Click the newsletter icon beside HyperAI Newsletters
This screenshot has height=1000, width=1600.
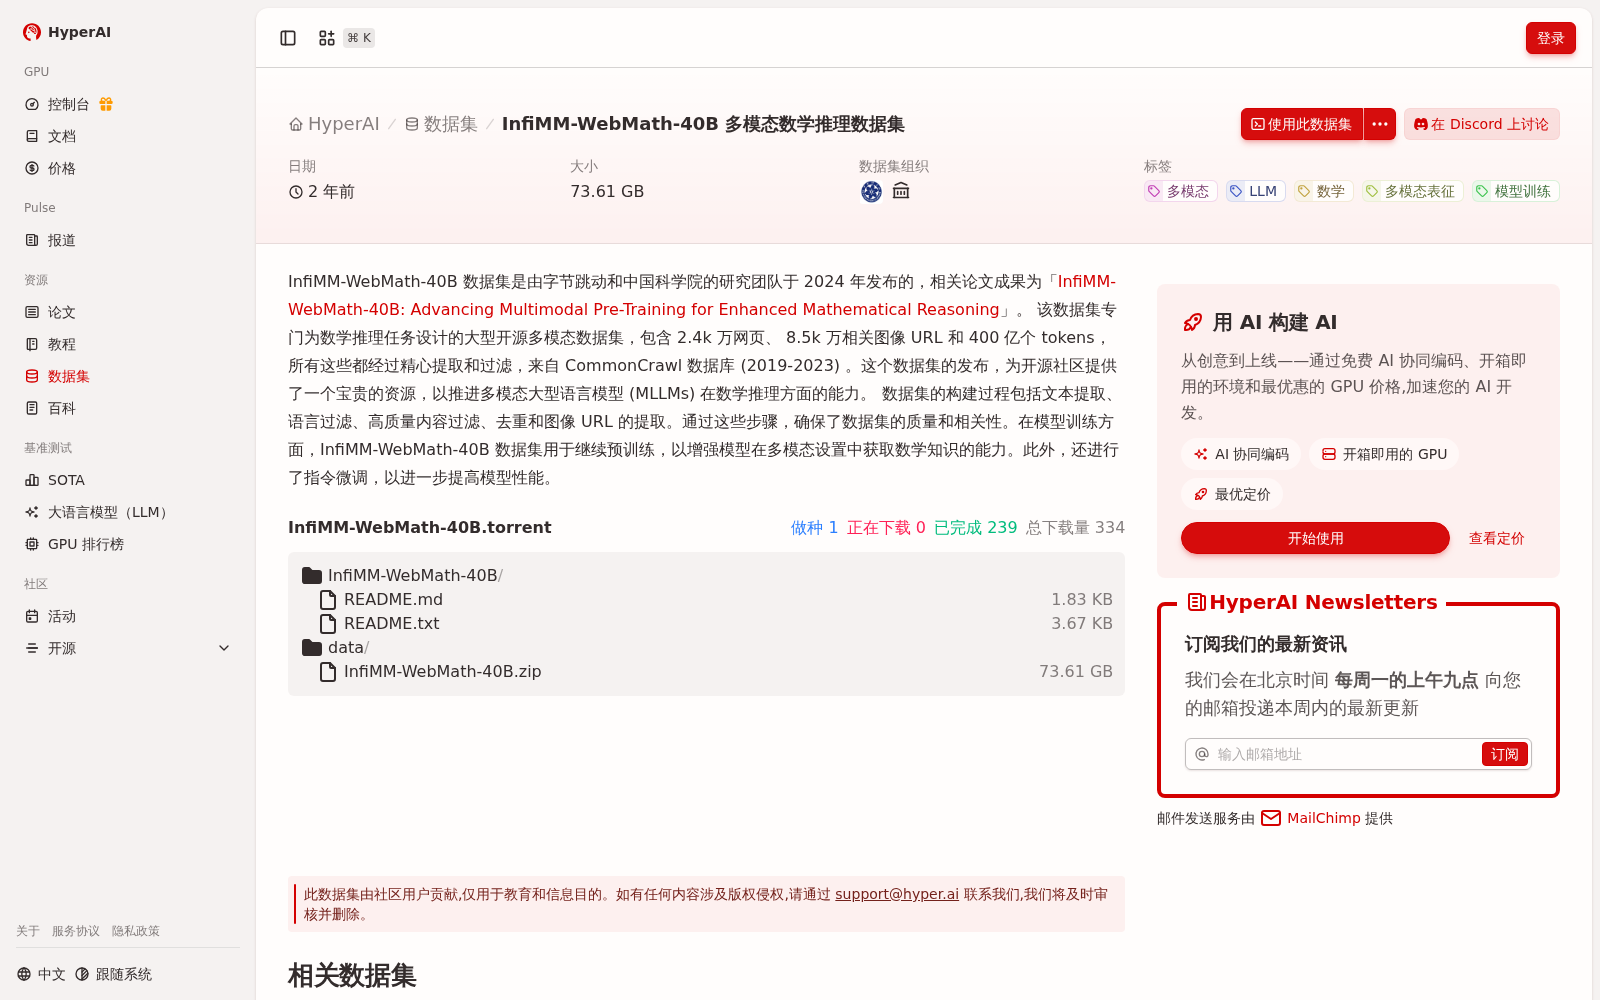[1196, 602]
